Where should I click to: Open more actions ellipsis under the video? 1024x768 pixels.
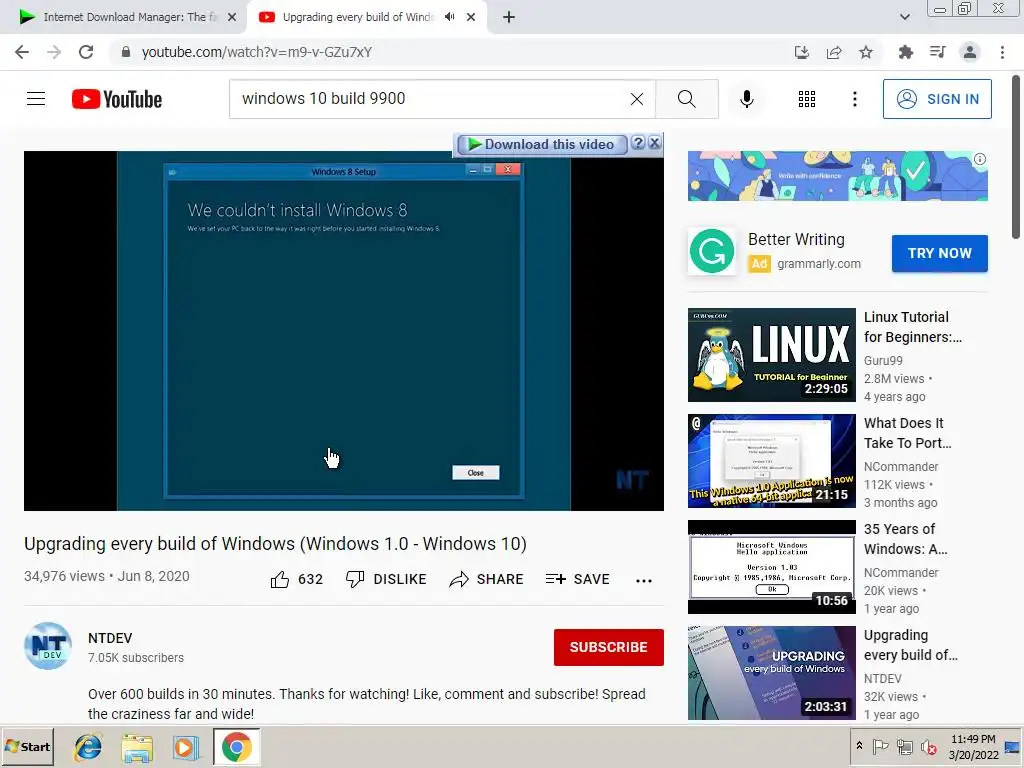pos(644,581)
